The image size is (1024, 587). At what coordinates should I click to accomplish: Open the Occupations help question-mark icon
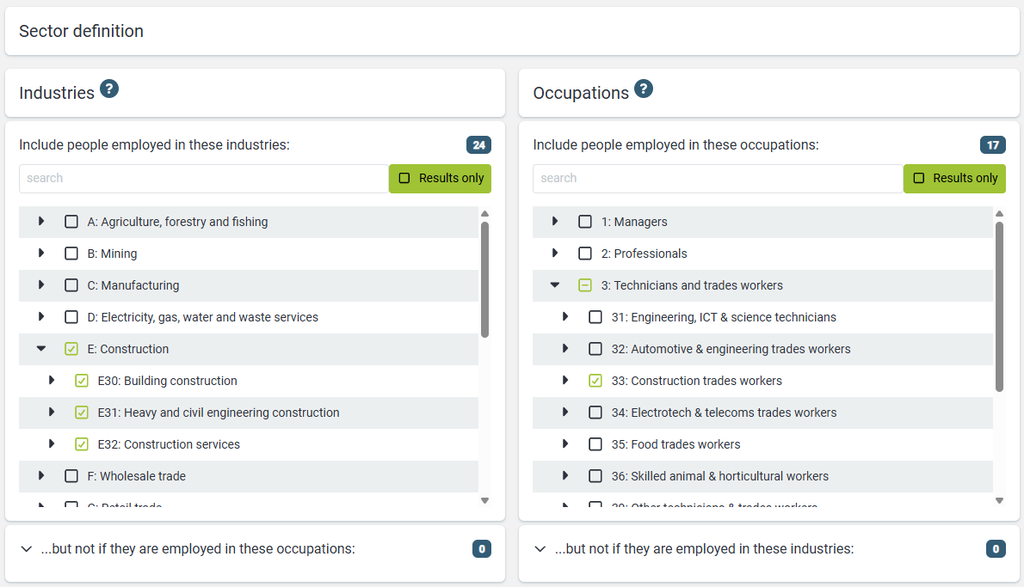coord(643,89)
